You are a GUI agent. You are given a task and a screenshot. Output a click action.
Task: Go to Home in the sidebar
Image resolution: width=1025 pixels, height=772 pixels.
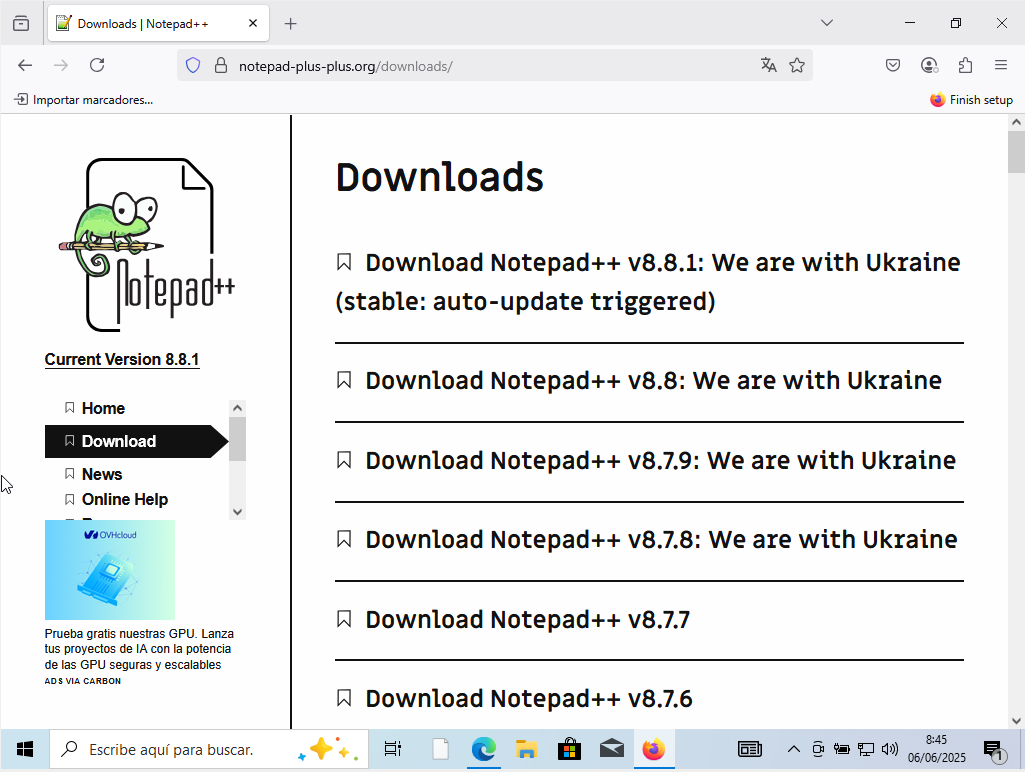tap(103, 409)
